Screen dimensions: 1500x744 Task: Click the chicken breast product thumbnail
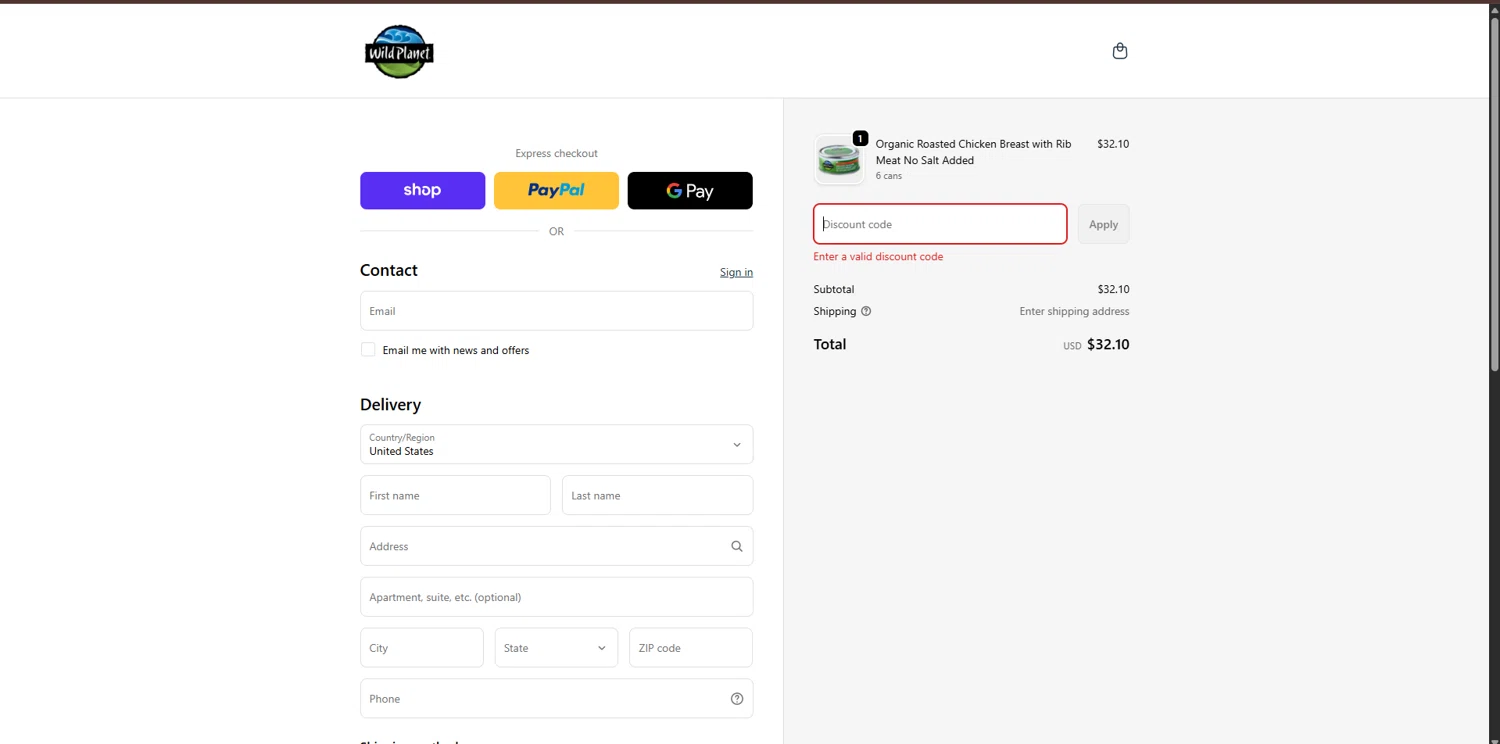839,160
